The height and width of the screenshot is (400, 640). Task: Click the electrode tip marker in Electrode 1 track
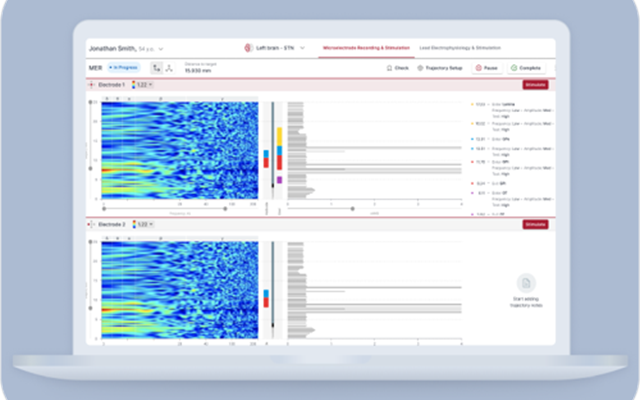pos(273,186)
